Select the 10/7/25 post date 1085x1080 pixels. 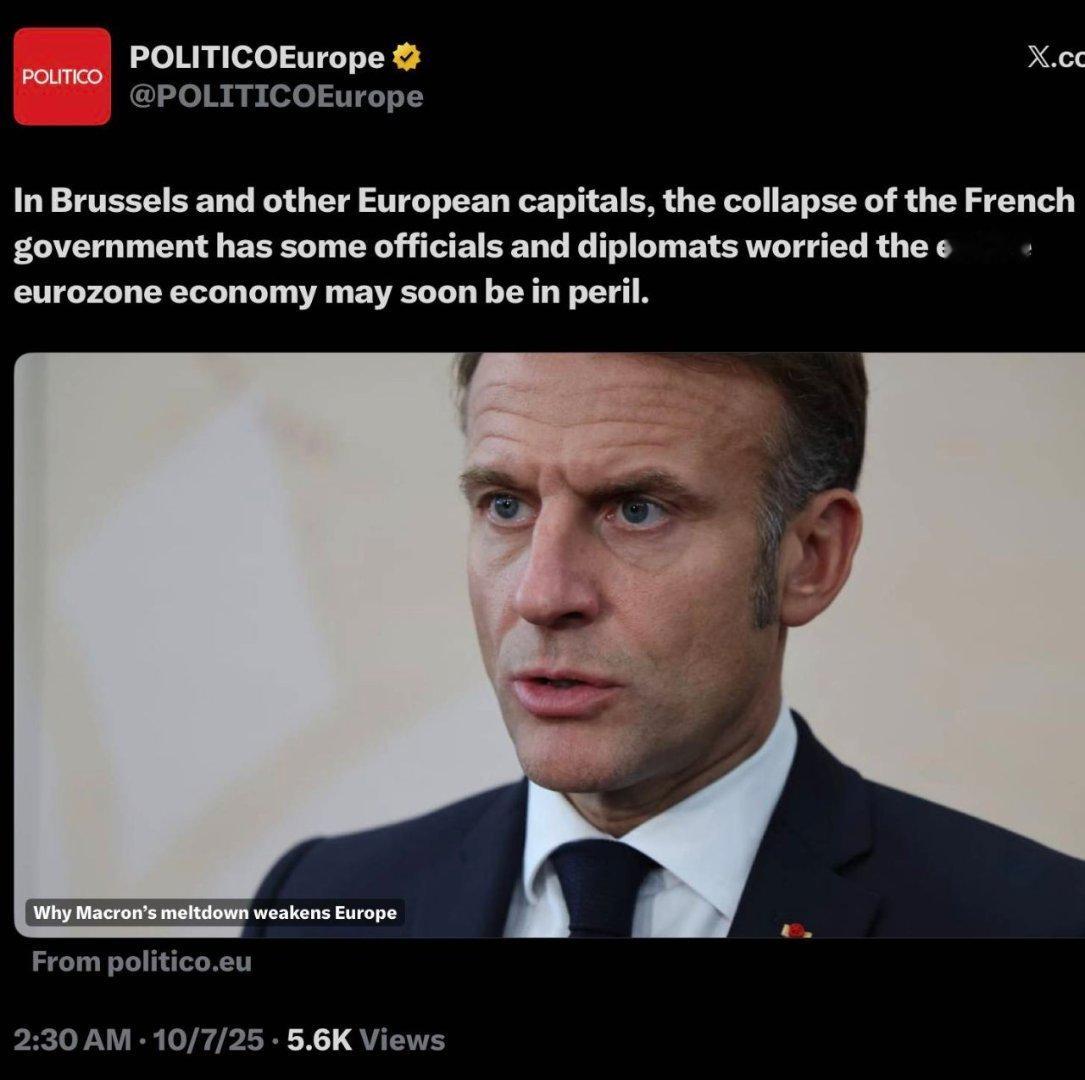208,1040
